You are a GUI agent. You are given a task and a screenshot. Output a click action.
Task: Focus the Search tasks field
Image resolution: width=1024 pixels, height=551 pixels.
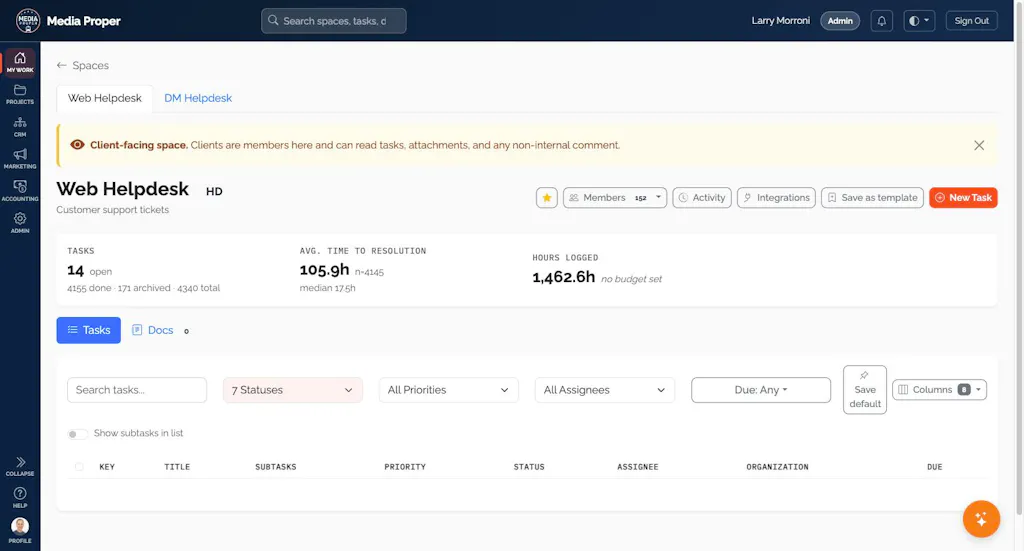[x=137, y=390]
